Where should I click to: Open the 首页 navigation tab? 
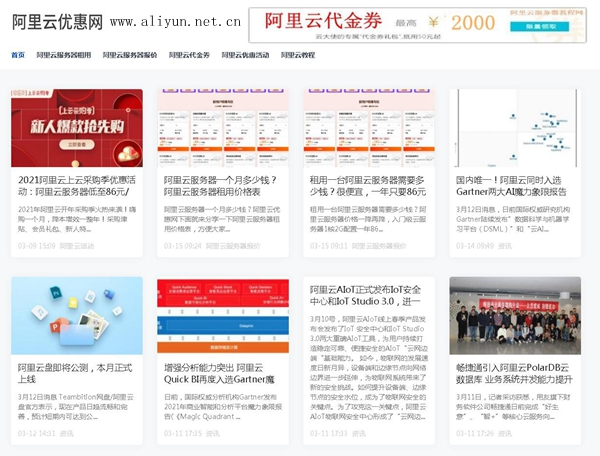click(x=18, y=55)
